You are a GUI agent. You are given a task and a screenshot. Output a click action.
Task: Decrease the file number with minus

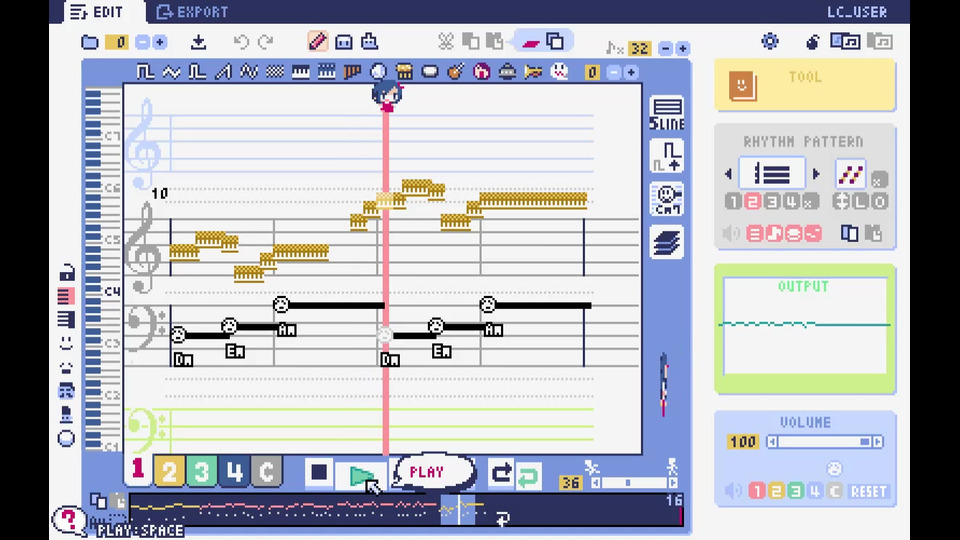(x=142, y=42)
